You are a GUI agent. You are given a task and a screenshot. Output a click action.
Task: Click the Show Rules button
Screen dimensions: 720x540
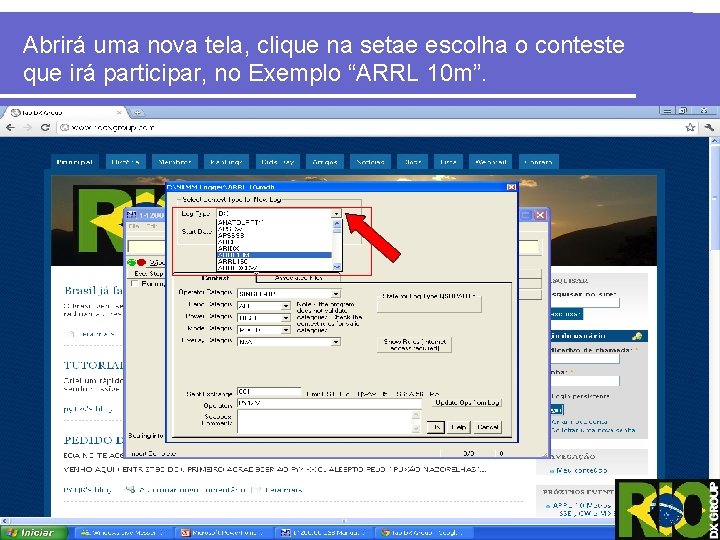414,345
